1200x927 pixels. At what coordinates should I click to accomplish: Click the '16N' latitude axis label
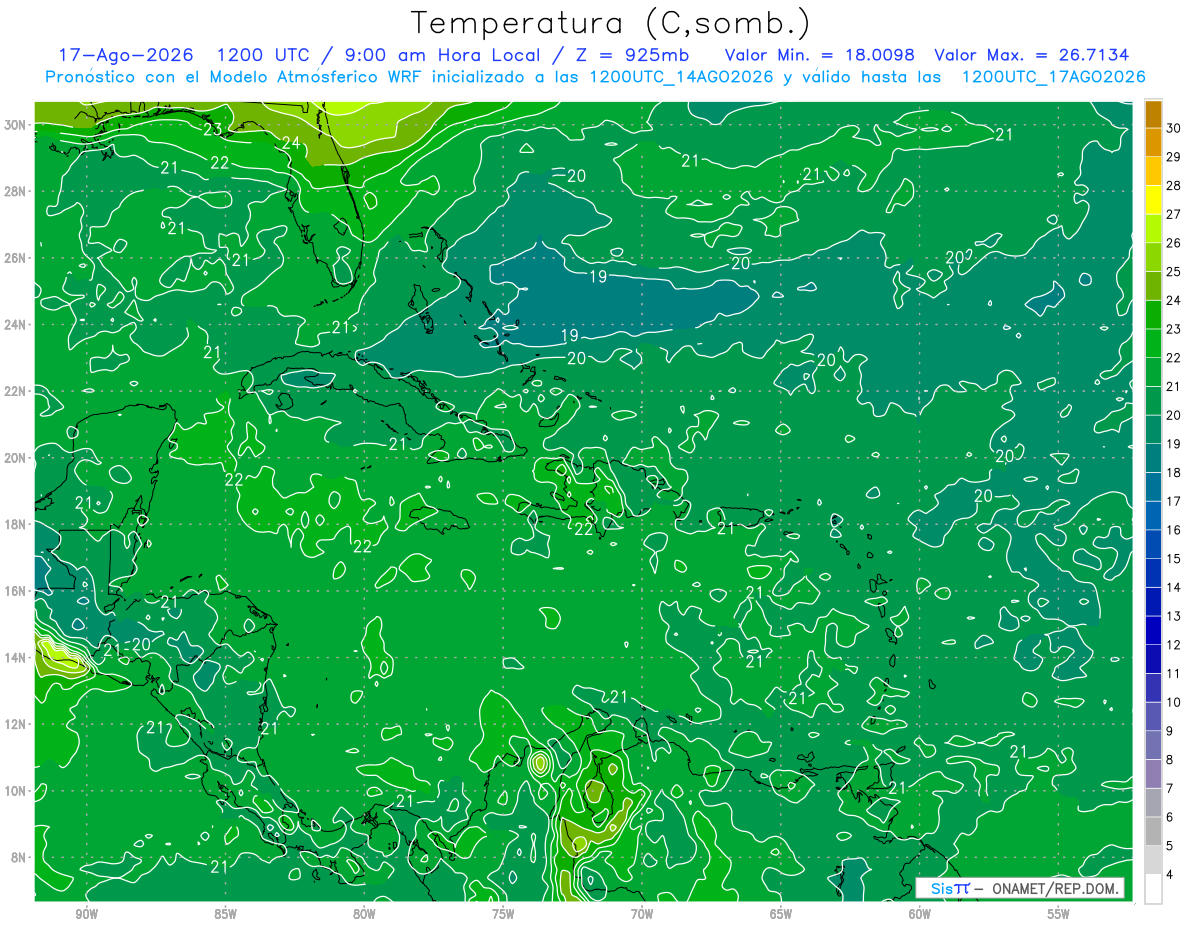(x=16, y=591)
